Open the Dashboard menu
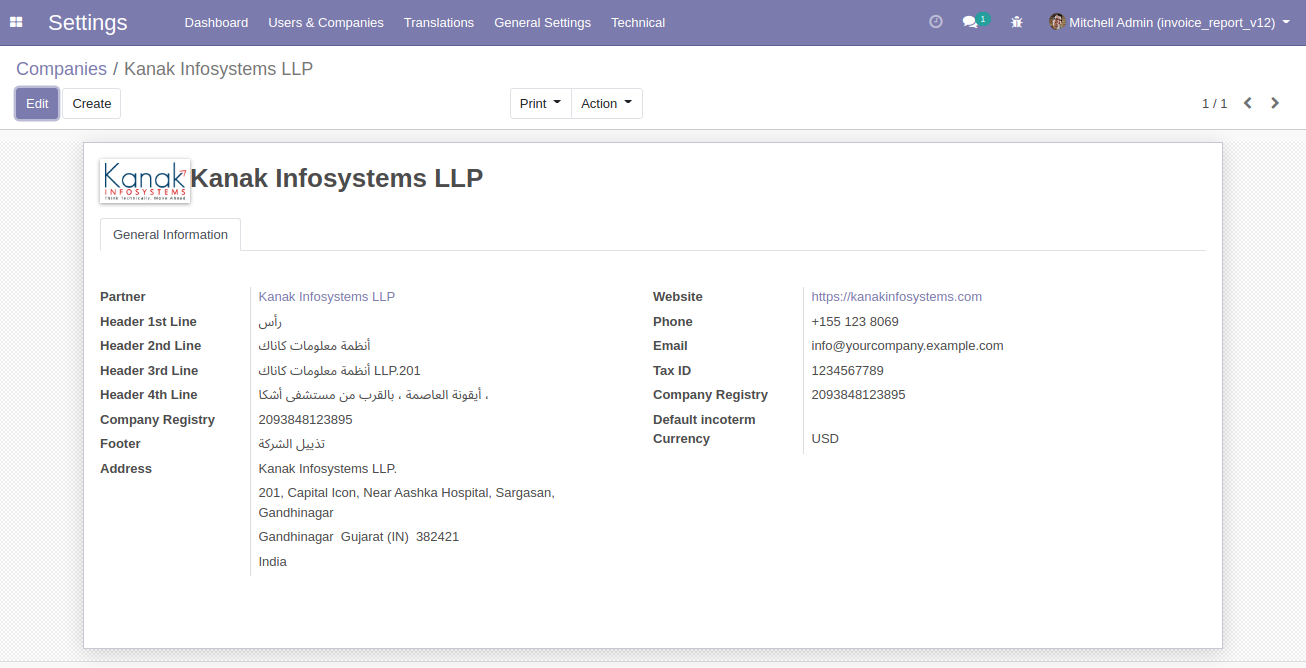This screenshot has width=1306, height=668. 216,22
